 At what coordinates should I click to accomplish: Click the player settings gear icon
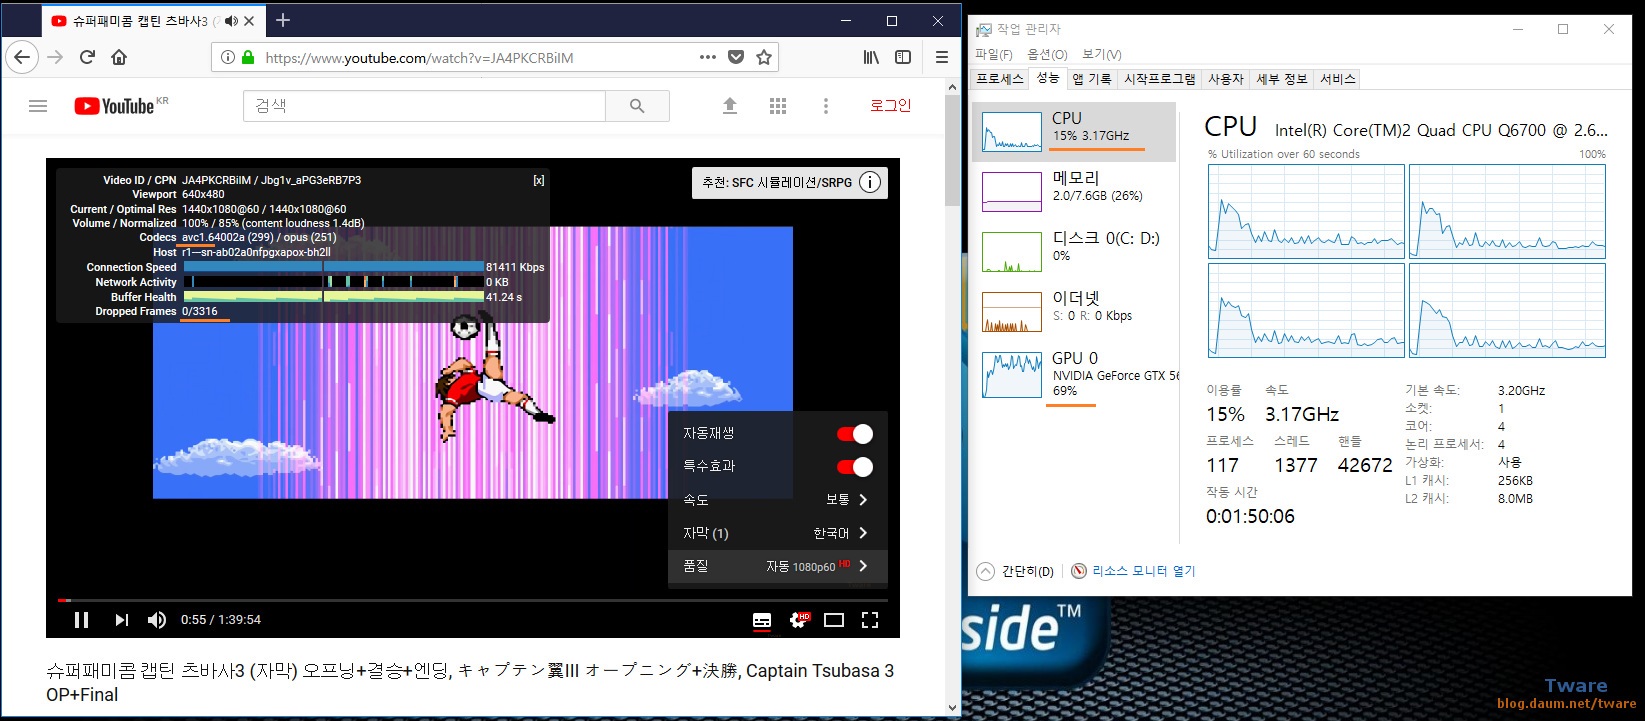pyautogui.click(x=799, y=620)
